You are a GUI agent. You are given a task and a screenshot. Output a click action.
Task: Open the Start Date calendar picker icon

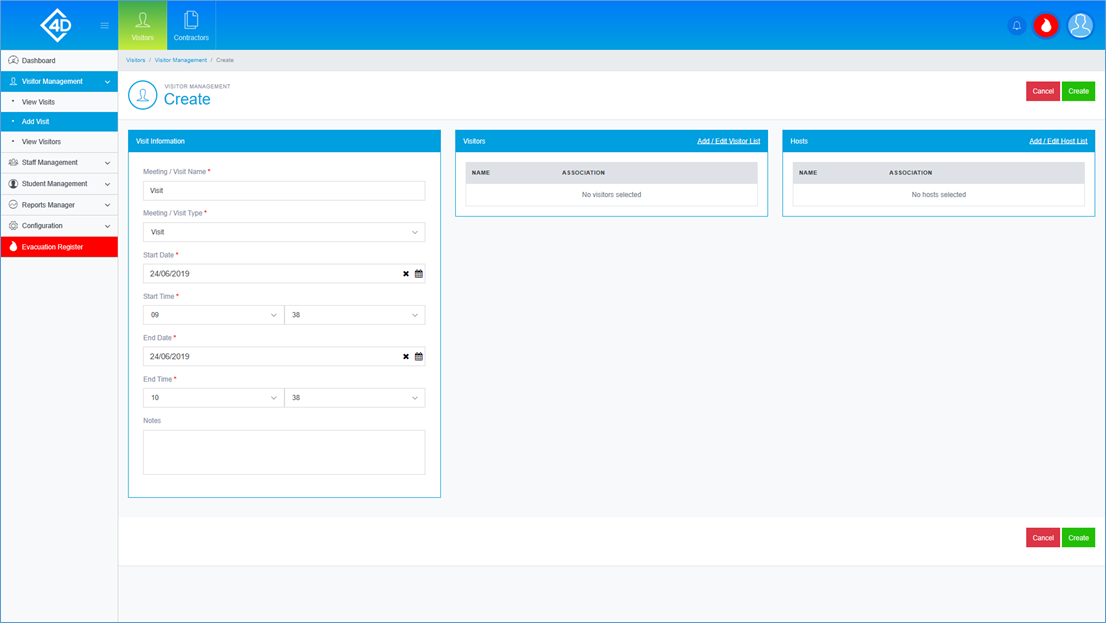coord(419,274)
